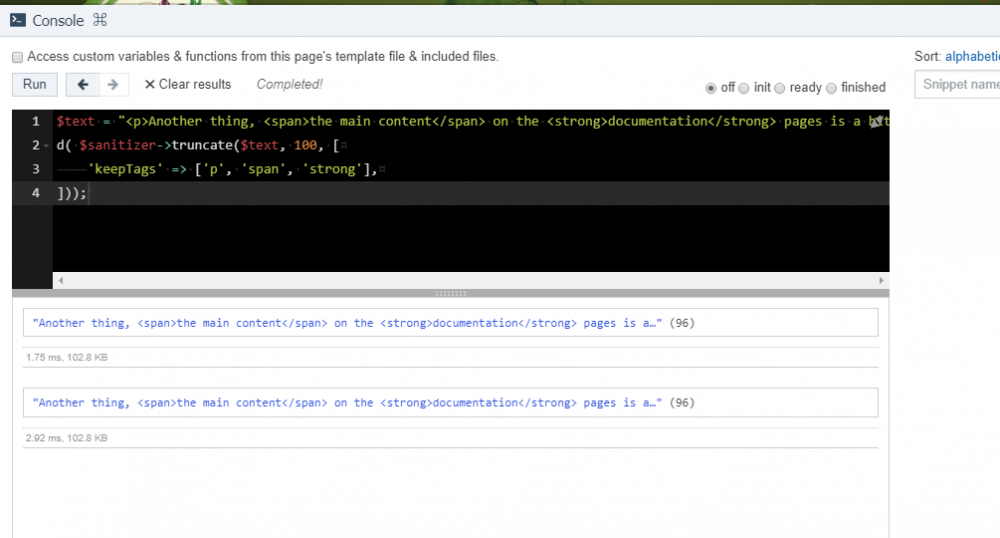Screen dimensions: 1000x538
Task: Go to next history entry arrow
Action: pos(112,85)
